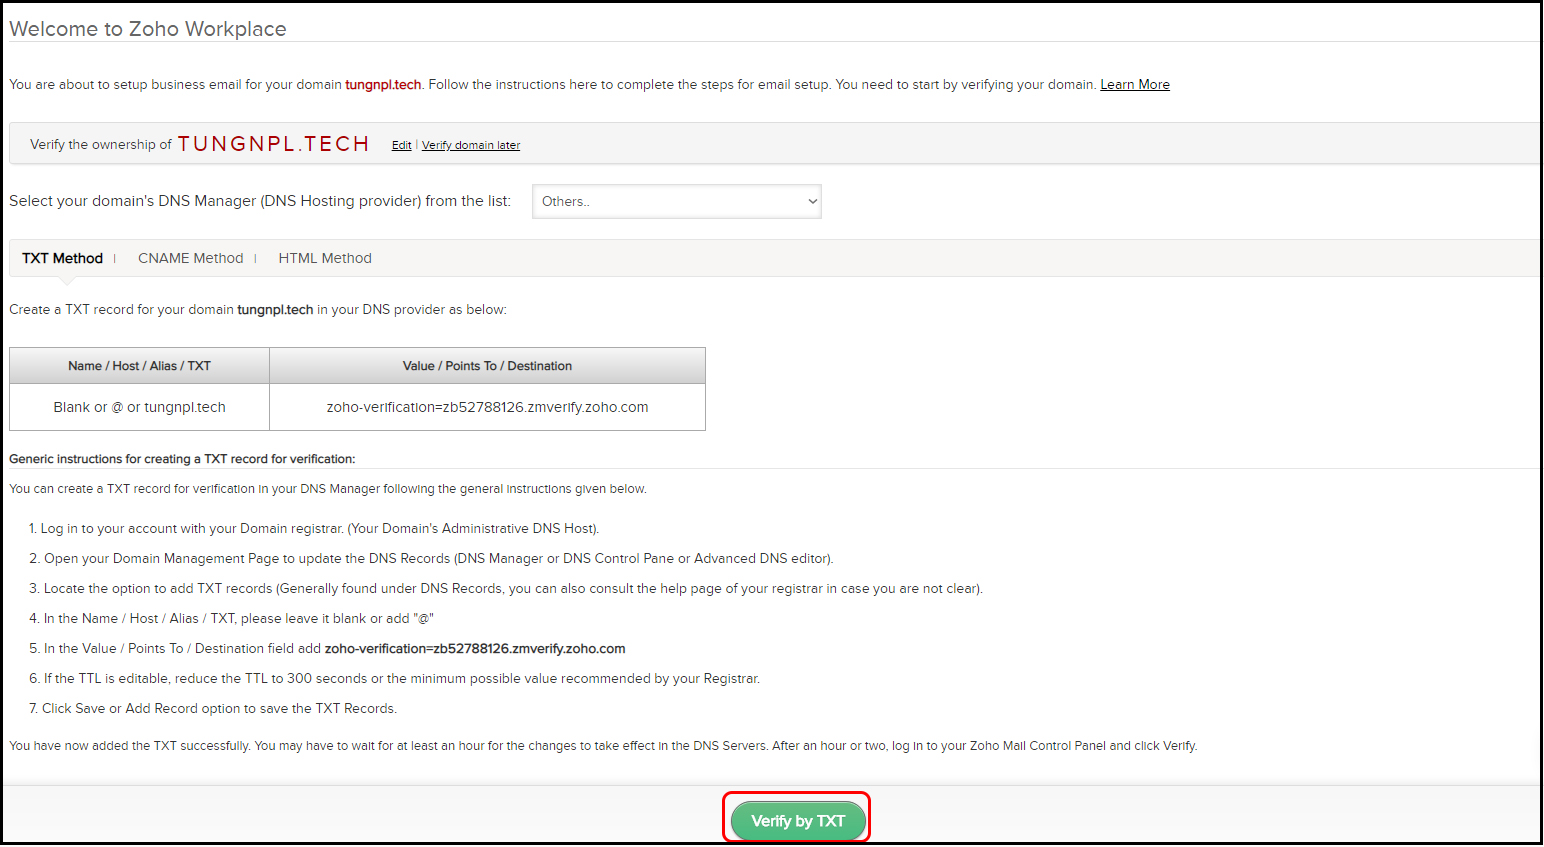1544x847 pixels.
Task: Click step 4 'In the Name / Host' text
Action: click(231, 619)
